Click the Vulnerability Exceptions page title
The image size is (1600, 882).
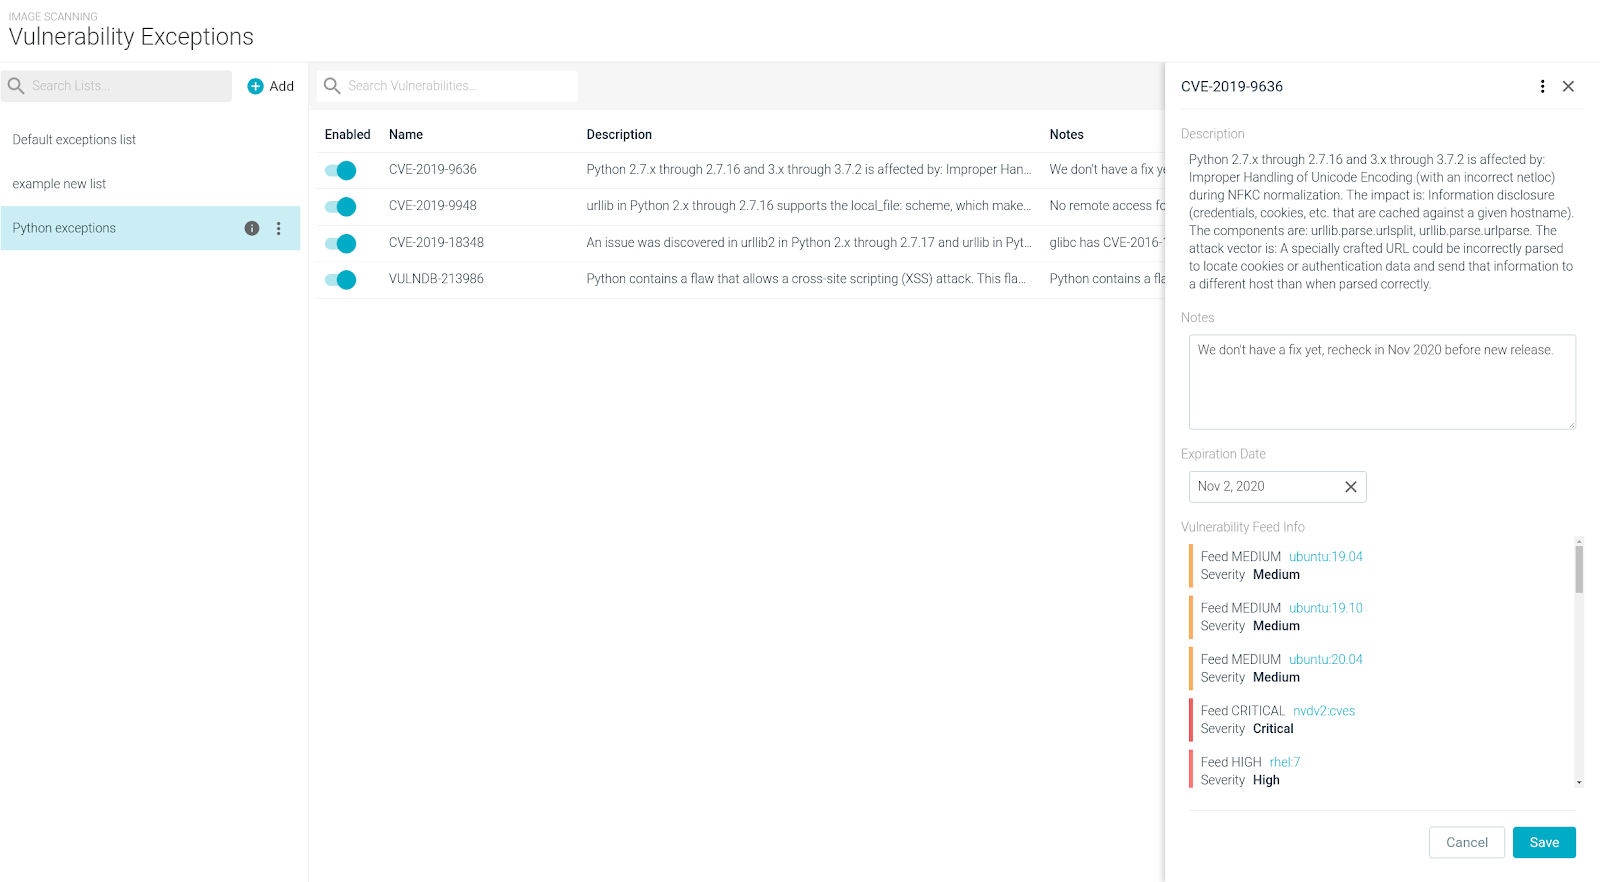(x=131, y=37)
